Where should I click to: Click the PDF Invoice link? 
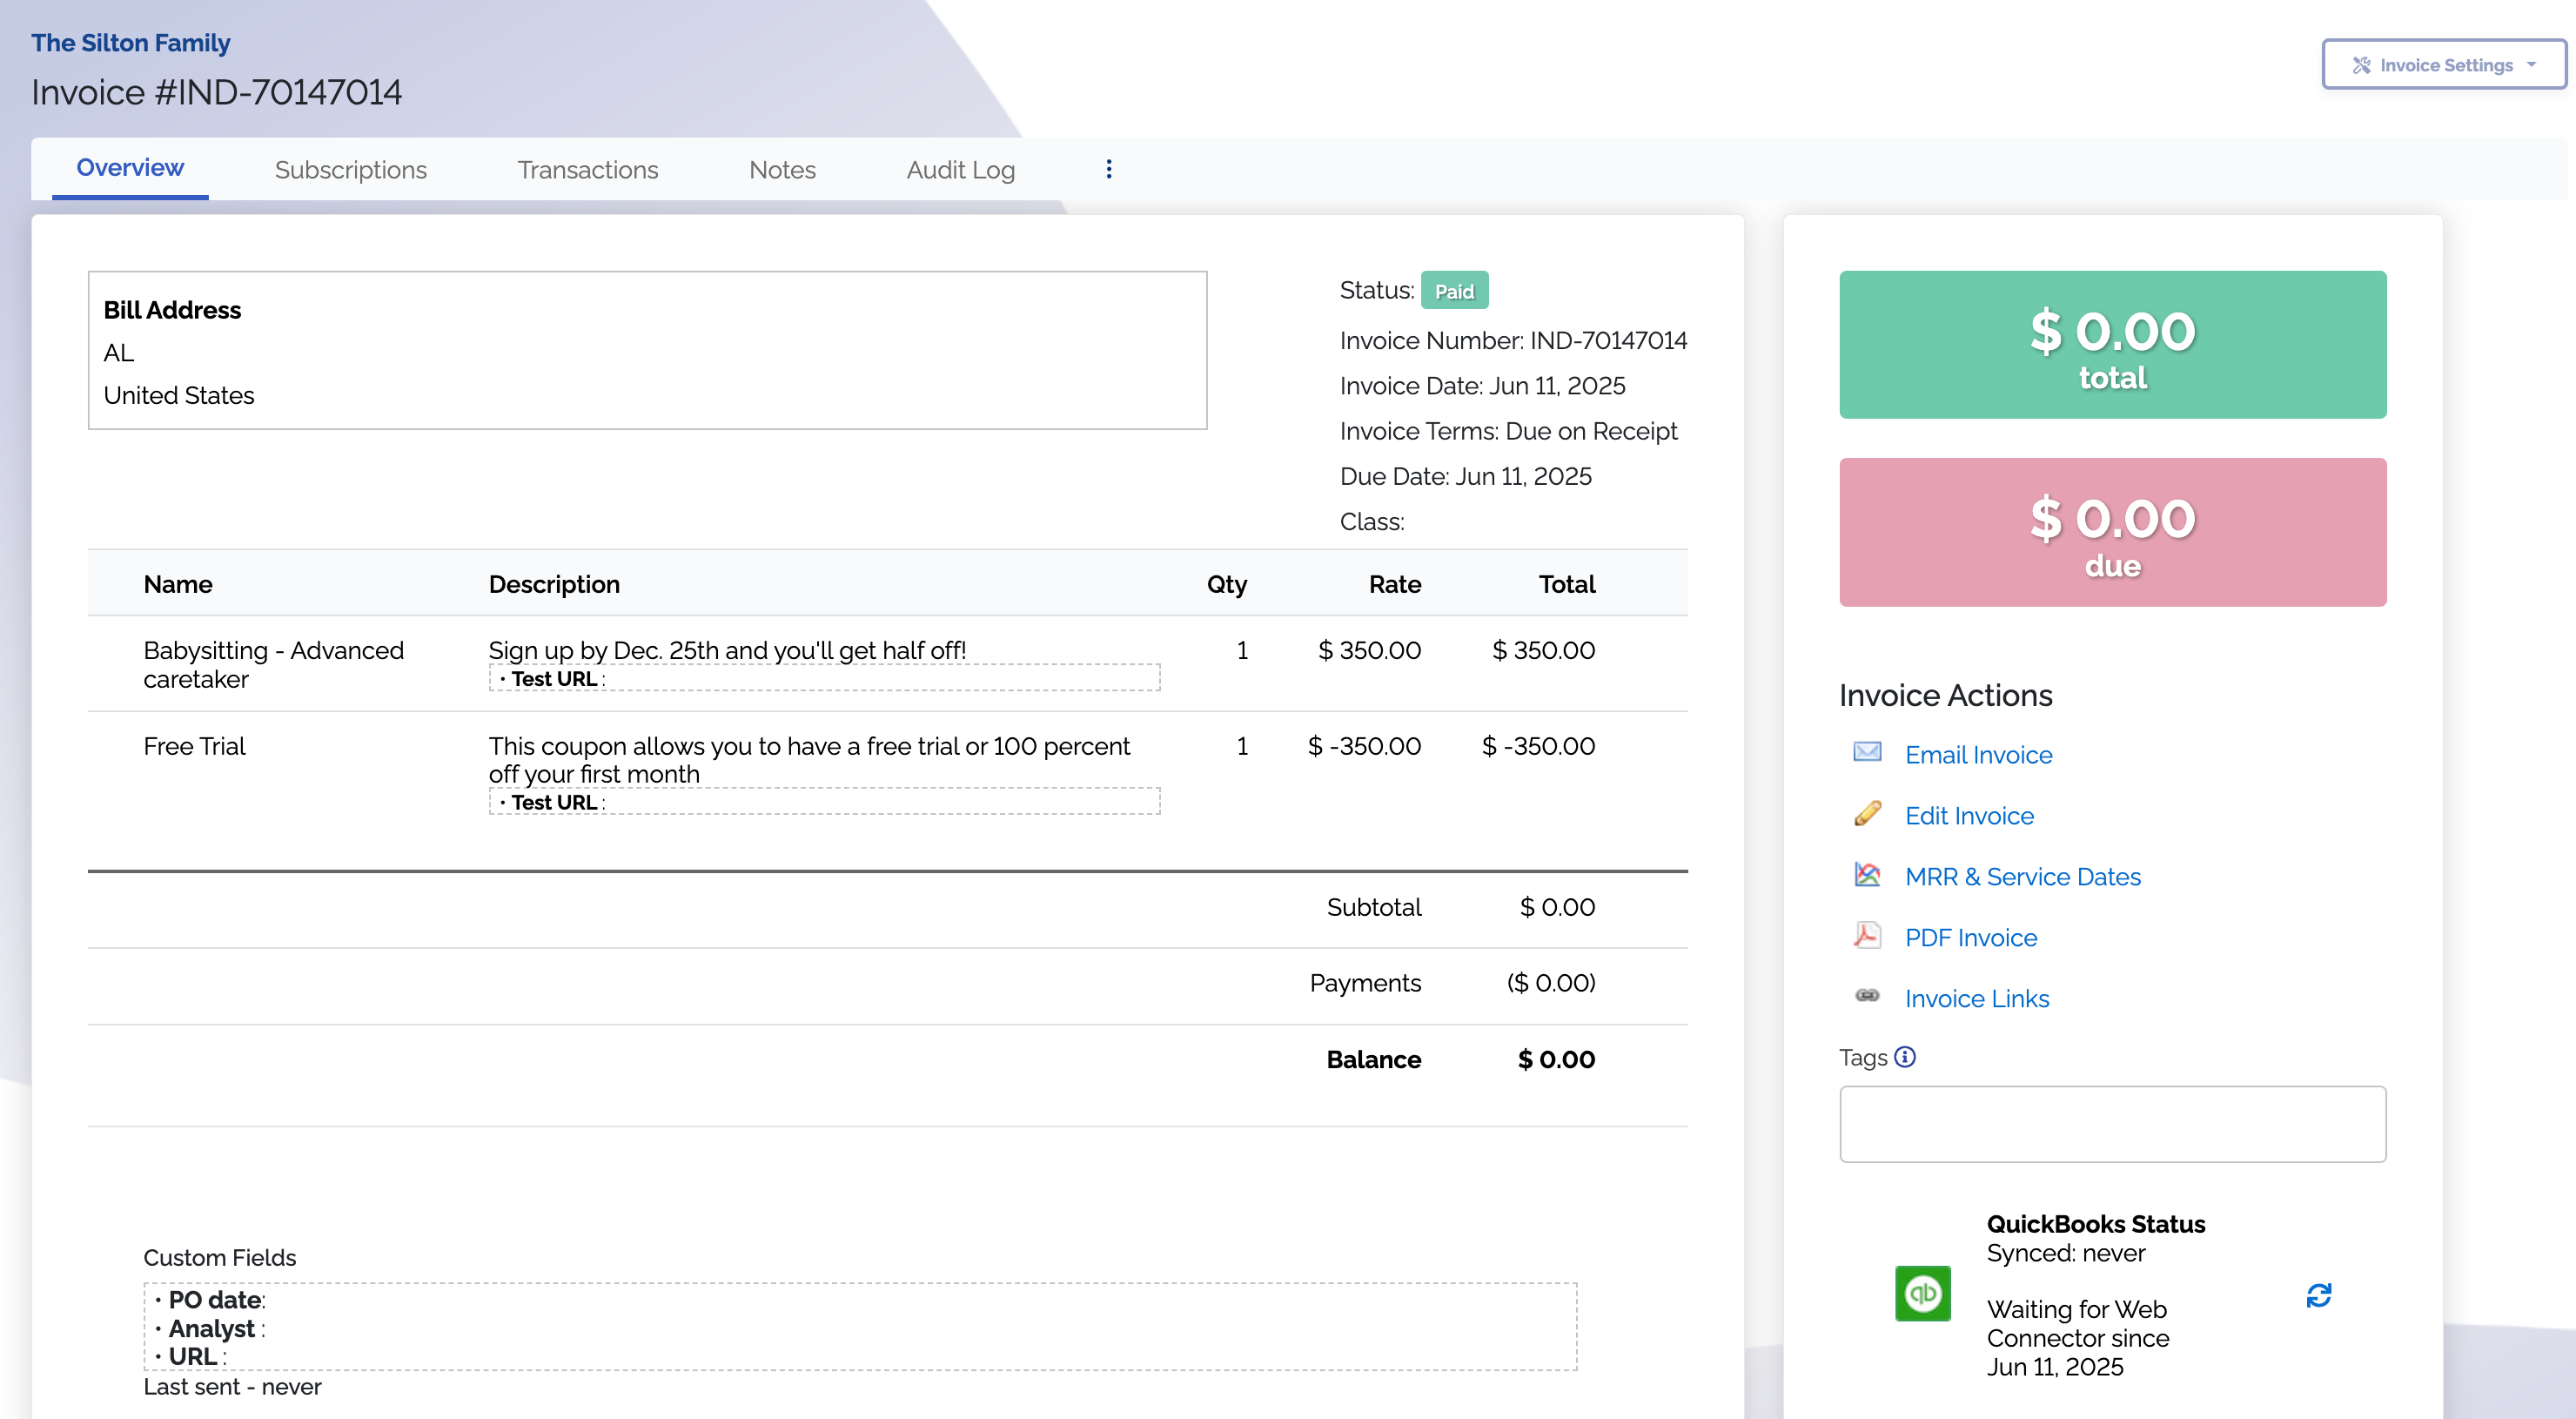(x=1970, y=938)
